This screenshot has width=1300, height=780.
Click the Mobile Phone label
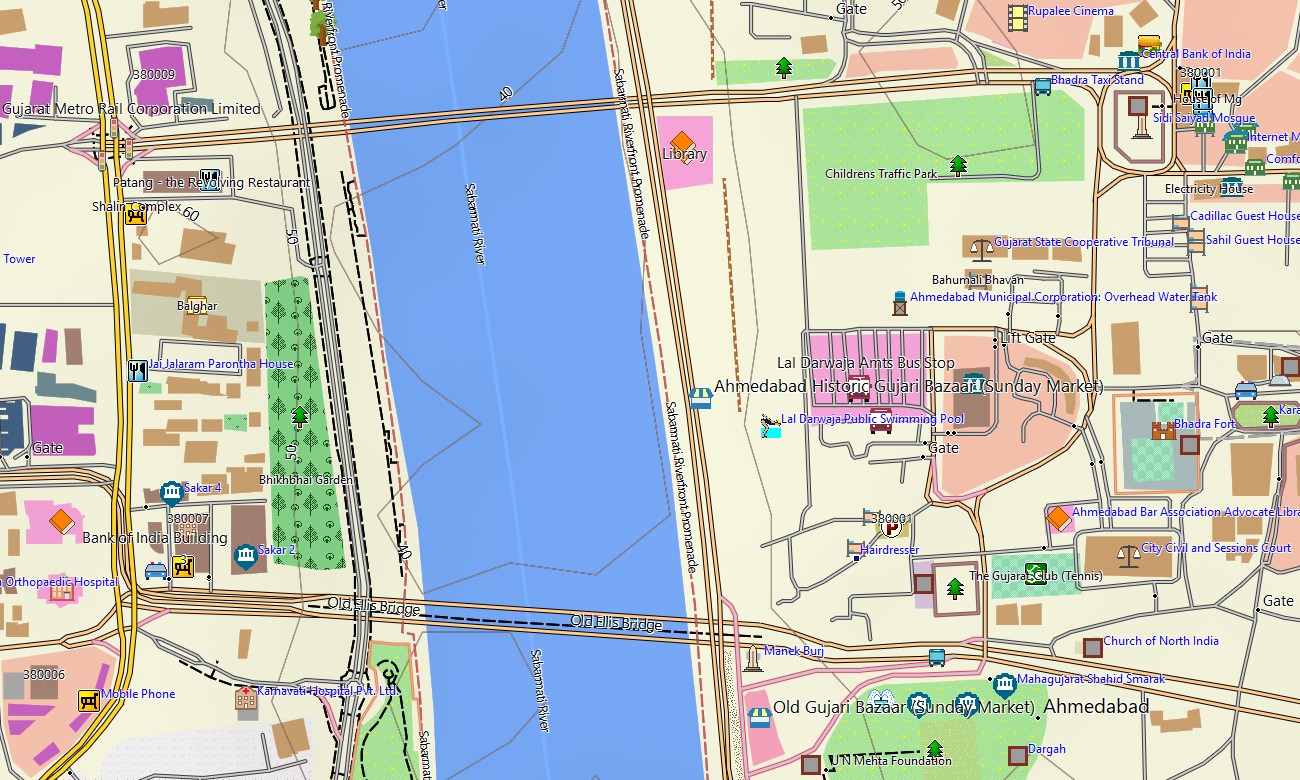(x=138, y=694)
